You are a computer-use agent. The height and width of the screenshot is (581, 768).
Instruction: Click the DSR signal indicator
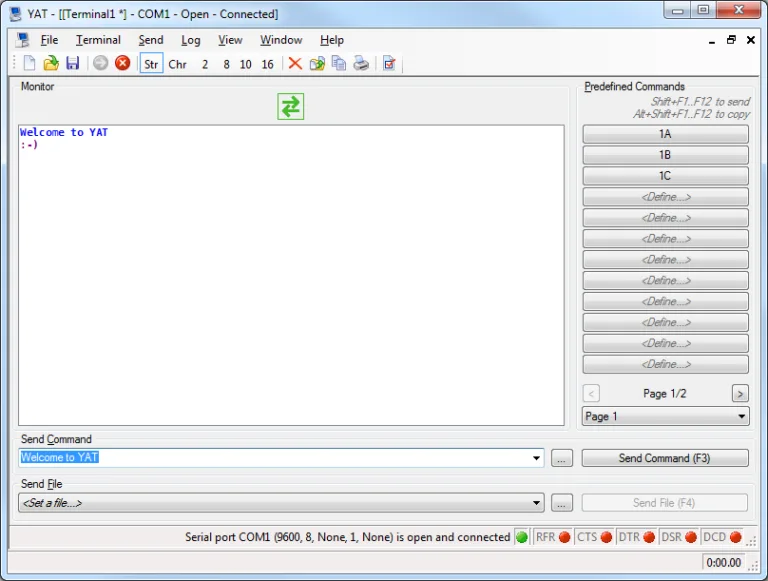[678, 537]
